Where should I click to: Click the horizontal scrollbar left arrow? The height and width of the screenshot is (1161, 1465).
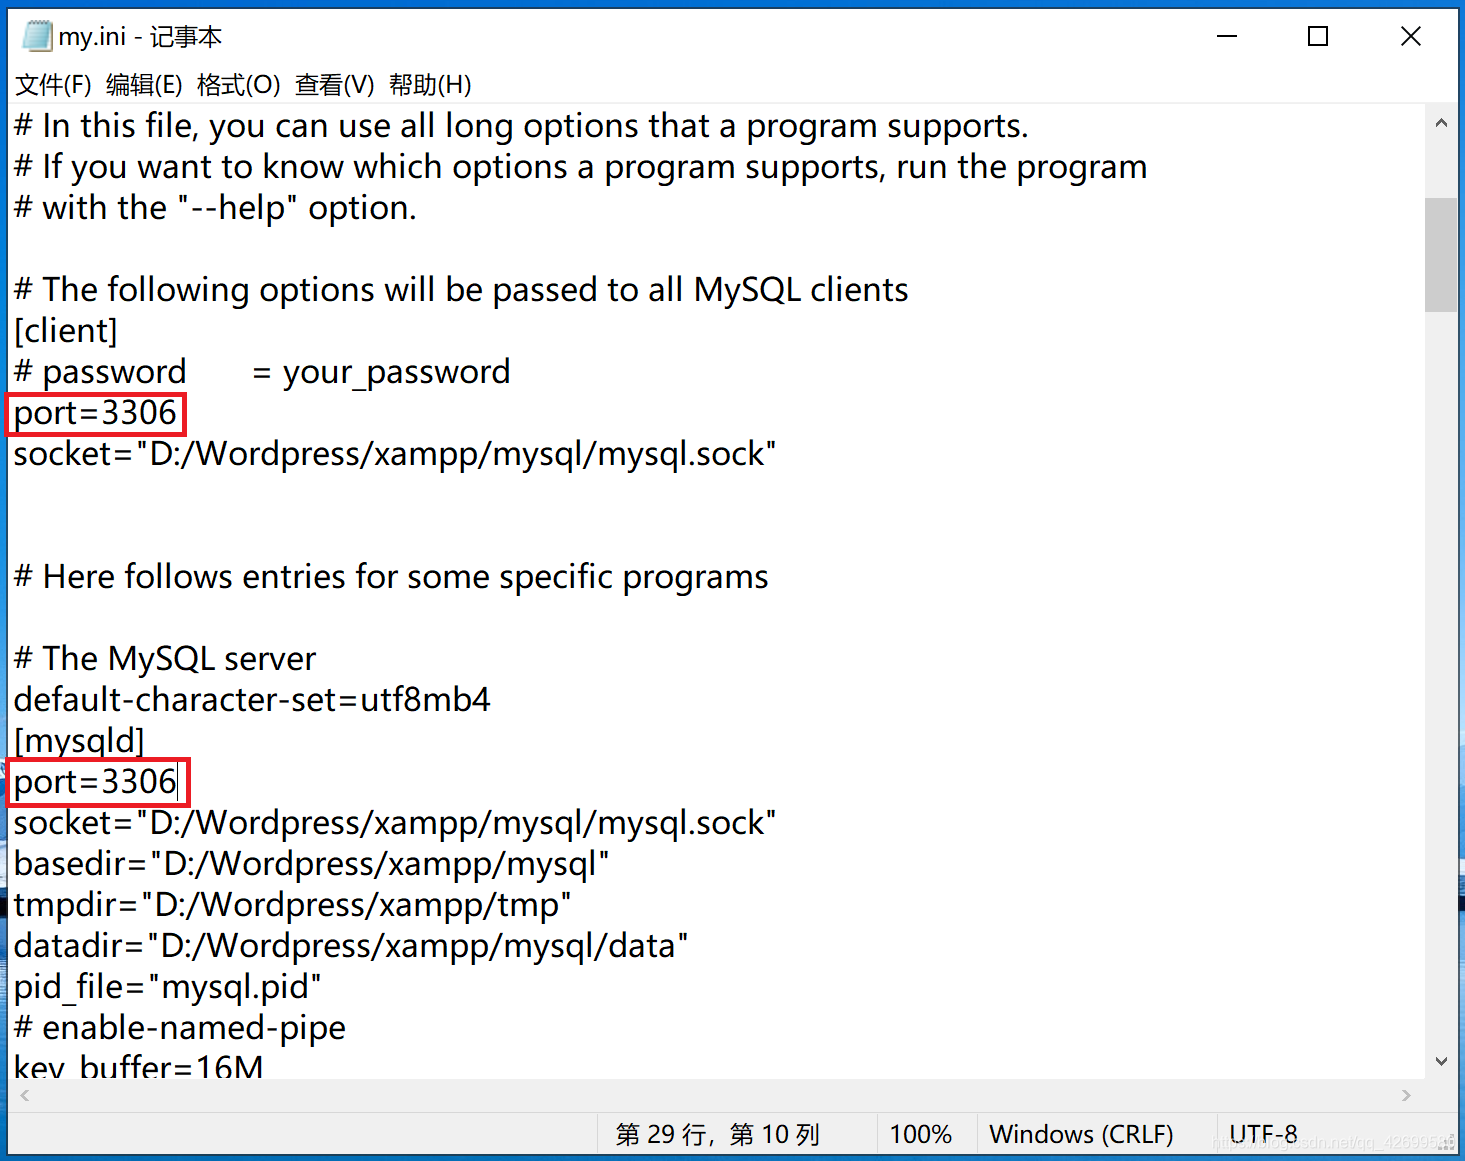tap(25, 1096)
